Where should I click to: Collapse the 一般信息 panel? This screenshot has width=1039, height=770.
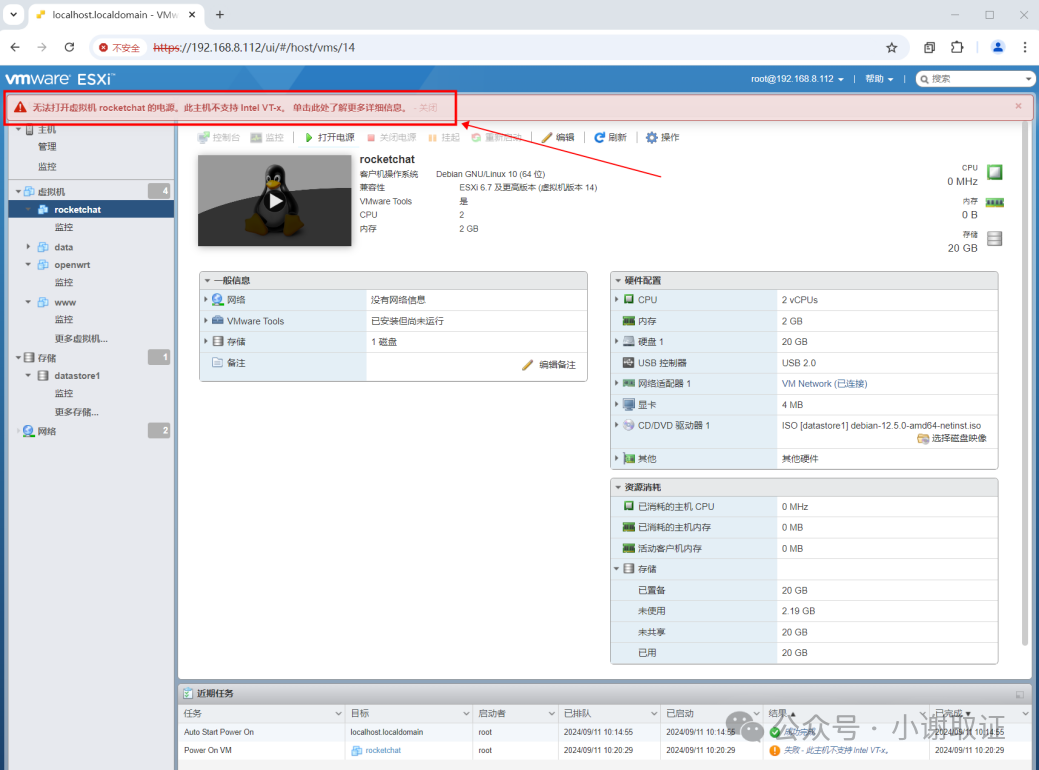tap(207, 280)
